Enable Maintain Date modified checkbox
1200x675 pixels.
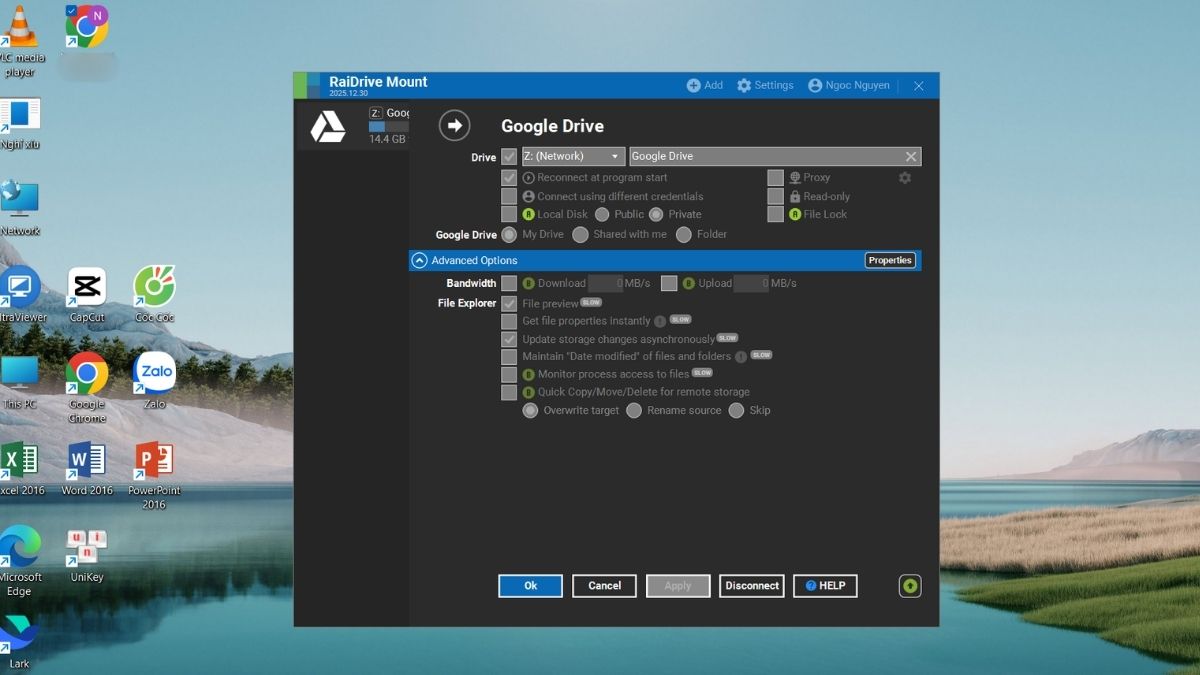point(509,356)
